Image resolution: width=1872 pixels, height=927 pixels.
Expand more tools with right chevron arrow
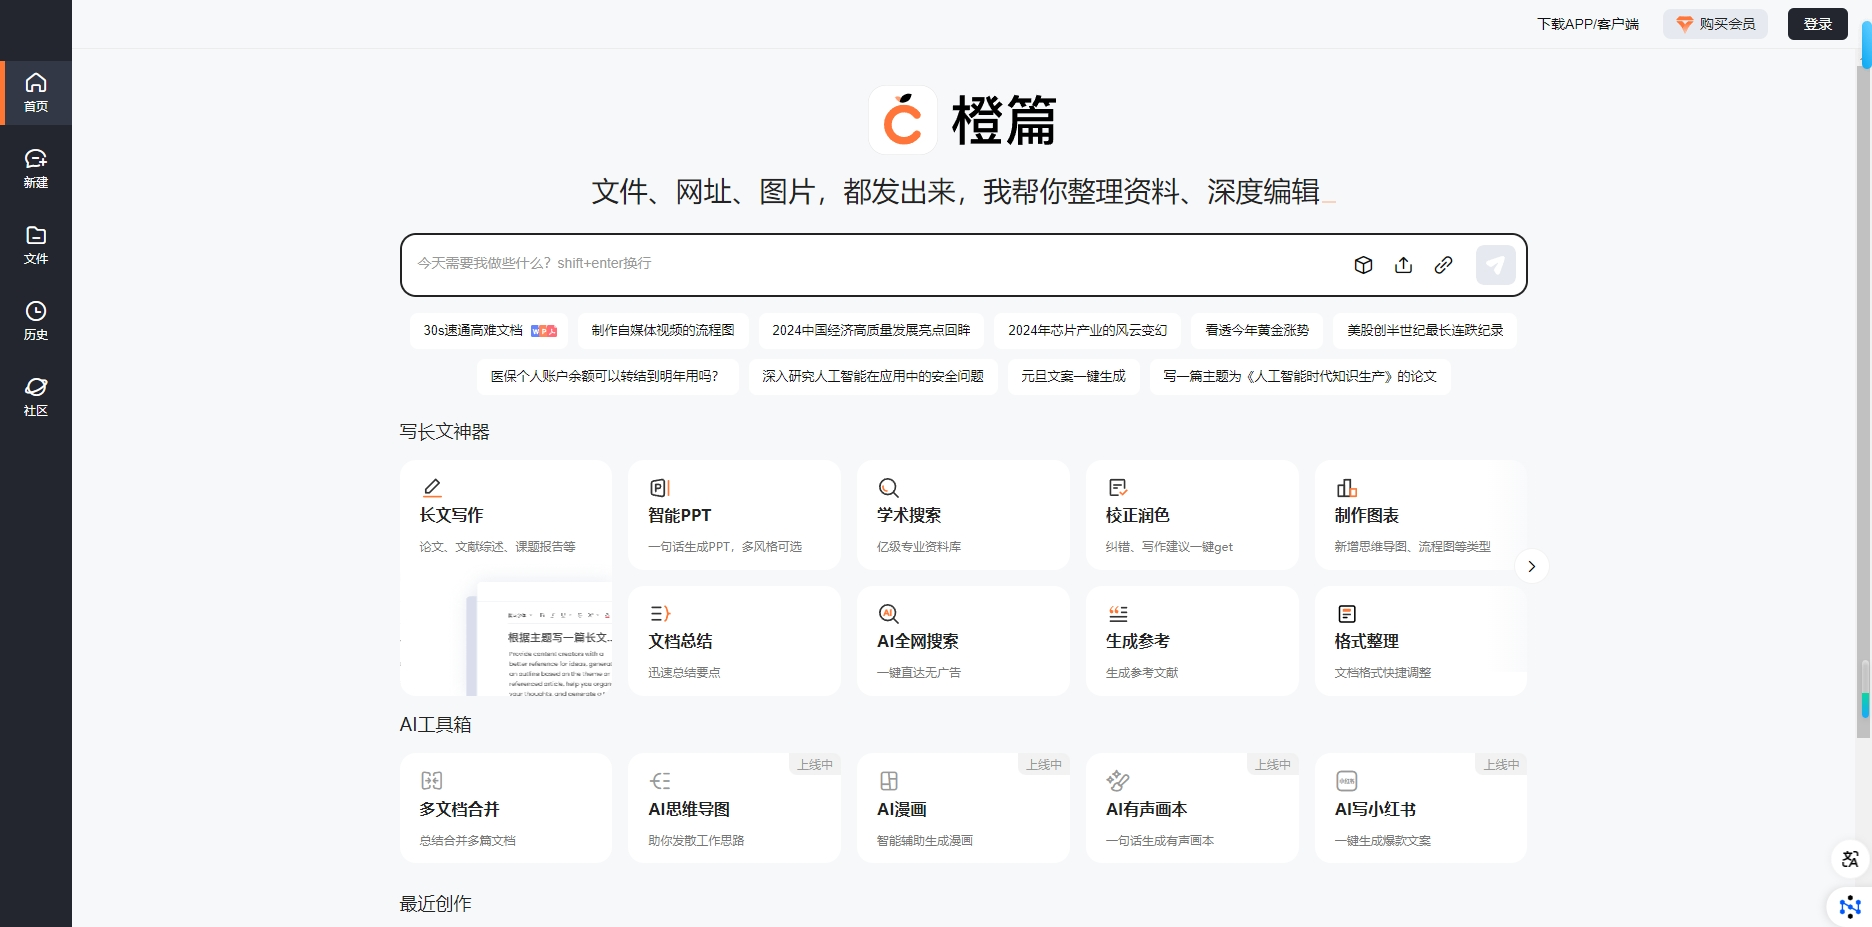click(1531, 566)
